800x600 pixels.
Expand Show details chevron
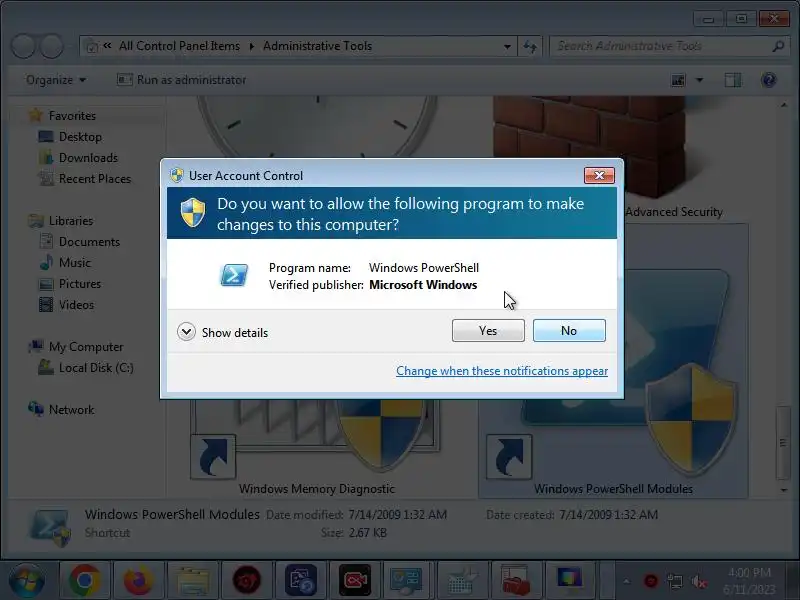tap(186, 332)
